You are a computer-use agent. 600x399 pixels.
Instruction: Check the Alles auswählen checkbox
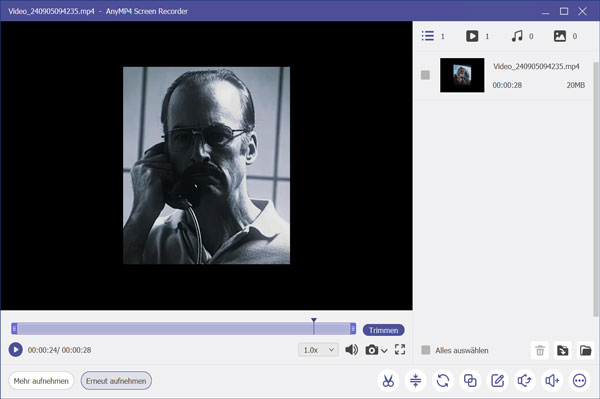(426, 350)
